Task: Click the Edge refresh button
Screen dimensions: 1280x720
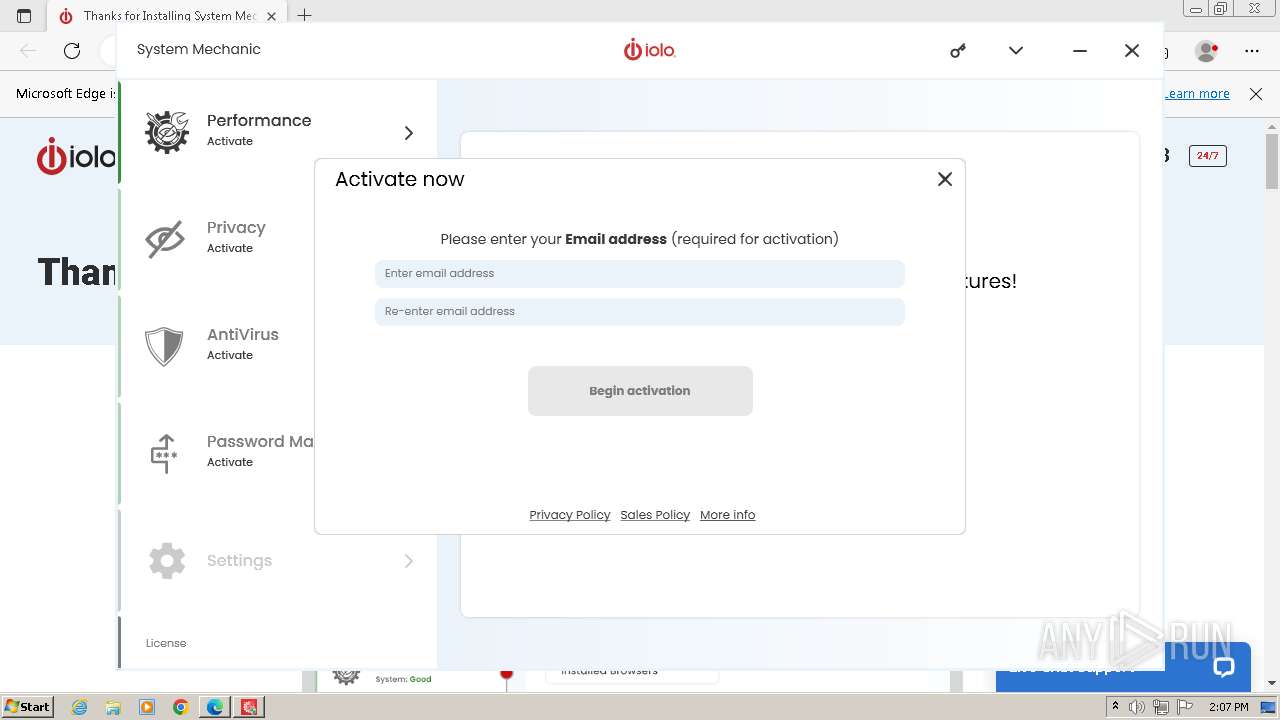Action: tap(72, 50)
